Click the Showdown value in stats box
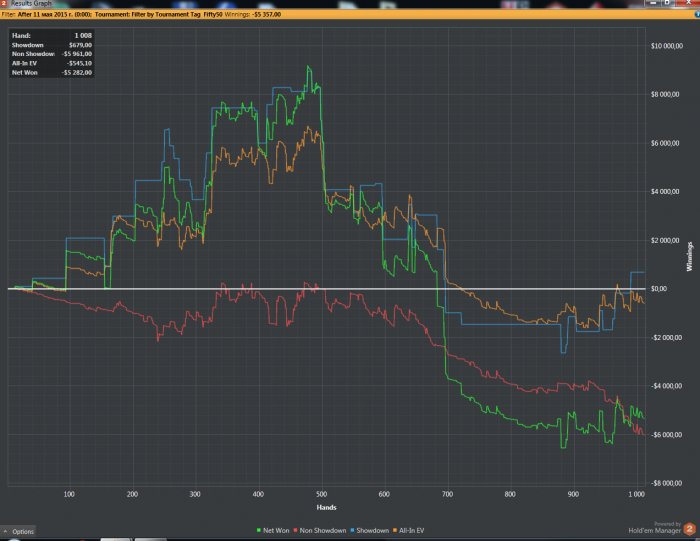 pyautogui.click(x=78, y=45)
